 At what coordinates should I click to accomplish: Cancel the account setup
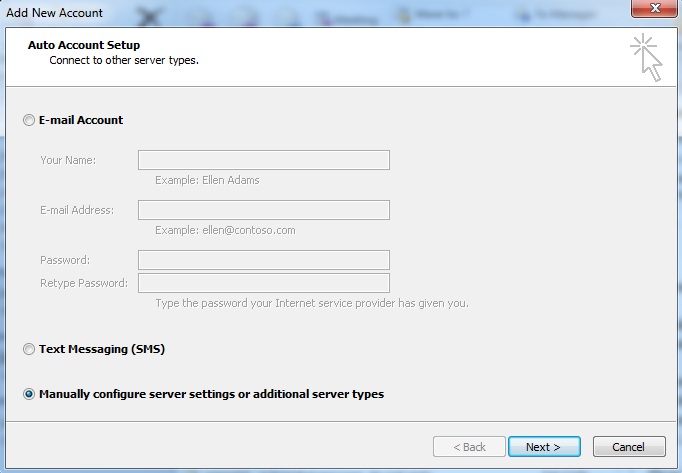[629, 447]
